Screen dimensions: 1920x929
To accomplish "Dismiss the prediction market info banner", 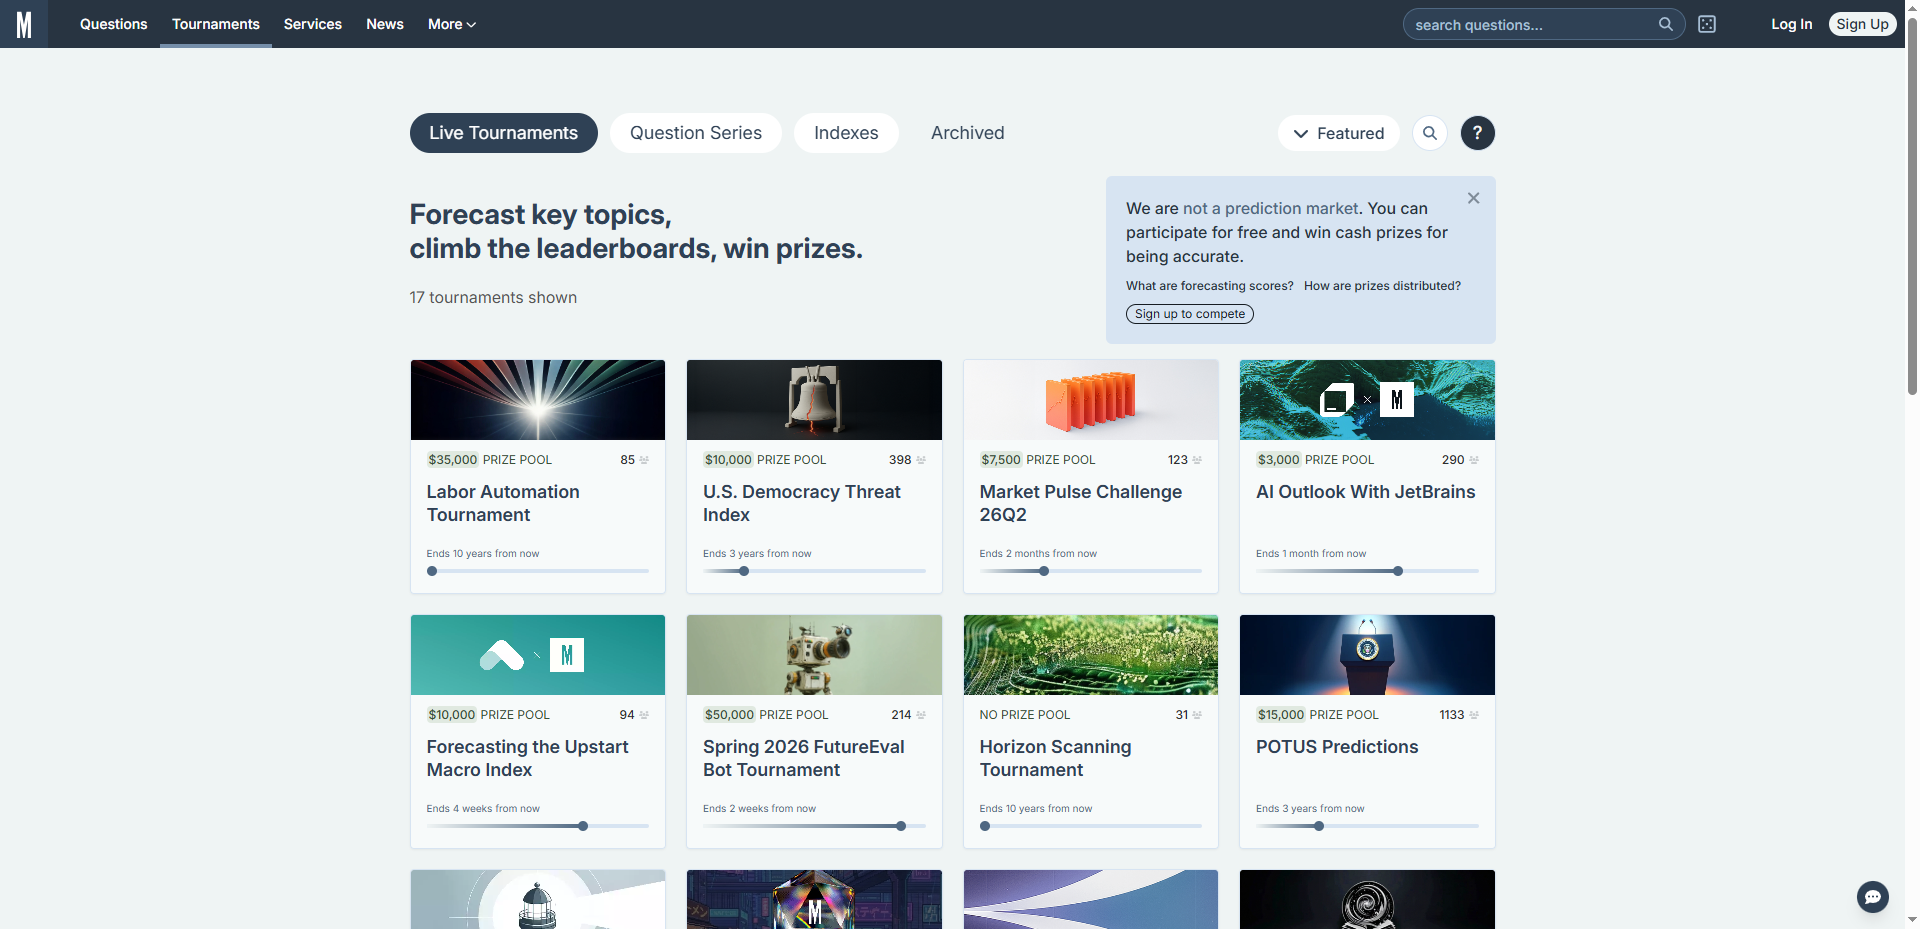I will click(x=1473, y=198).
